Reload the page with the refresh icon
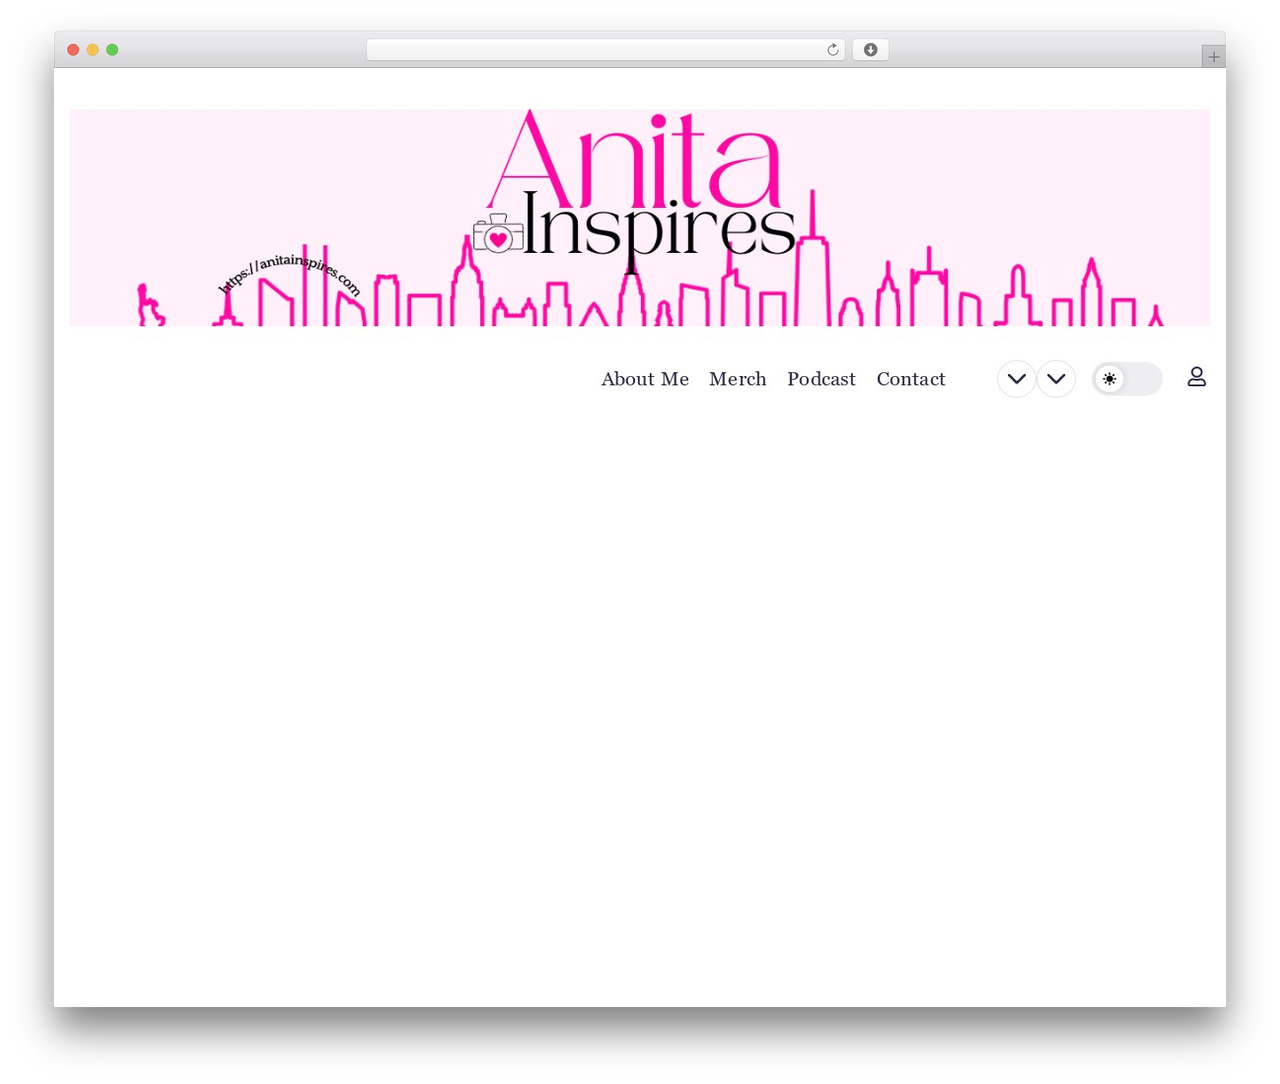This screenshot has height=1084, width=1280. pyautogui.click(x=832, y=50)
